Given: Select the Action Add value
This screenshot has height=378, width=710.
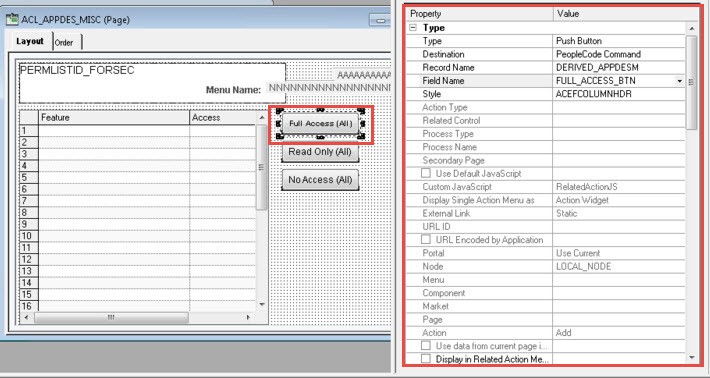Looking at the screenshot, I should point(563,333).
